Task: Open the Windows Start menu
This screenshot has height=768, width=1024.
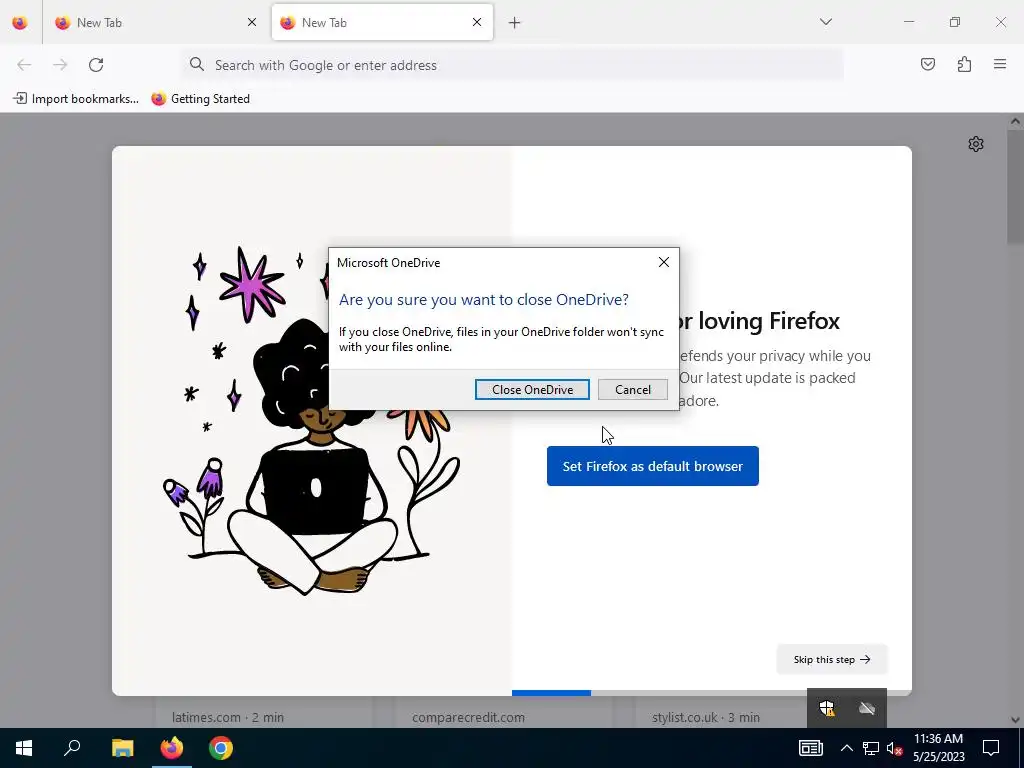Action: (x=24, y=748)
